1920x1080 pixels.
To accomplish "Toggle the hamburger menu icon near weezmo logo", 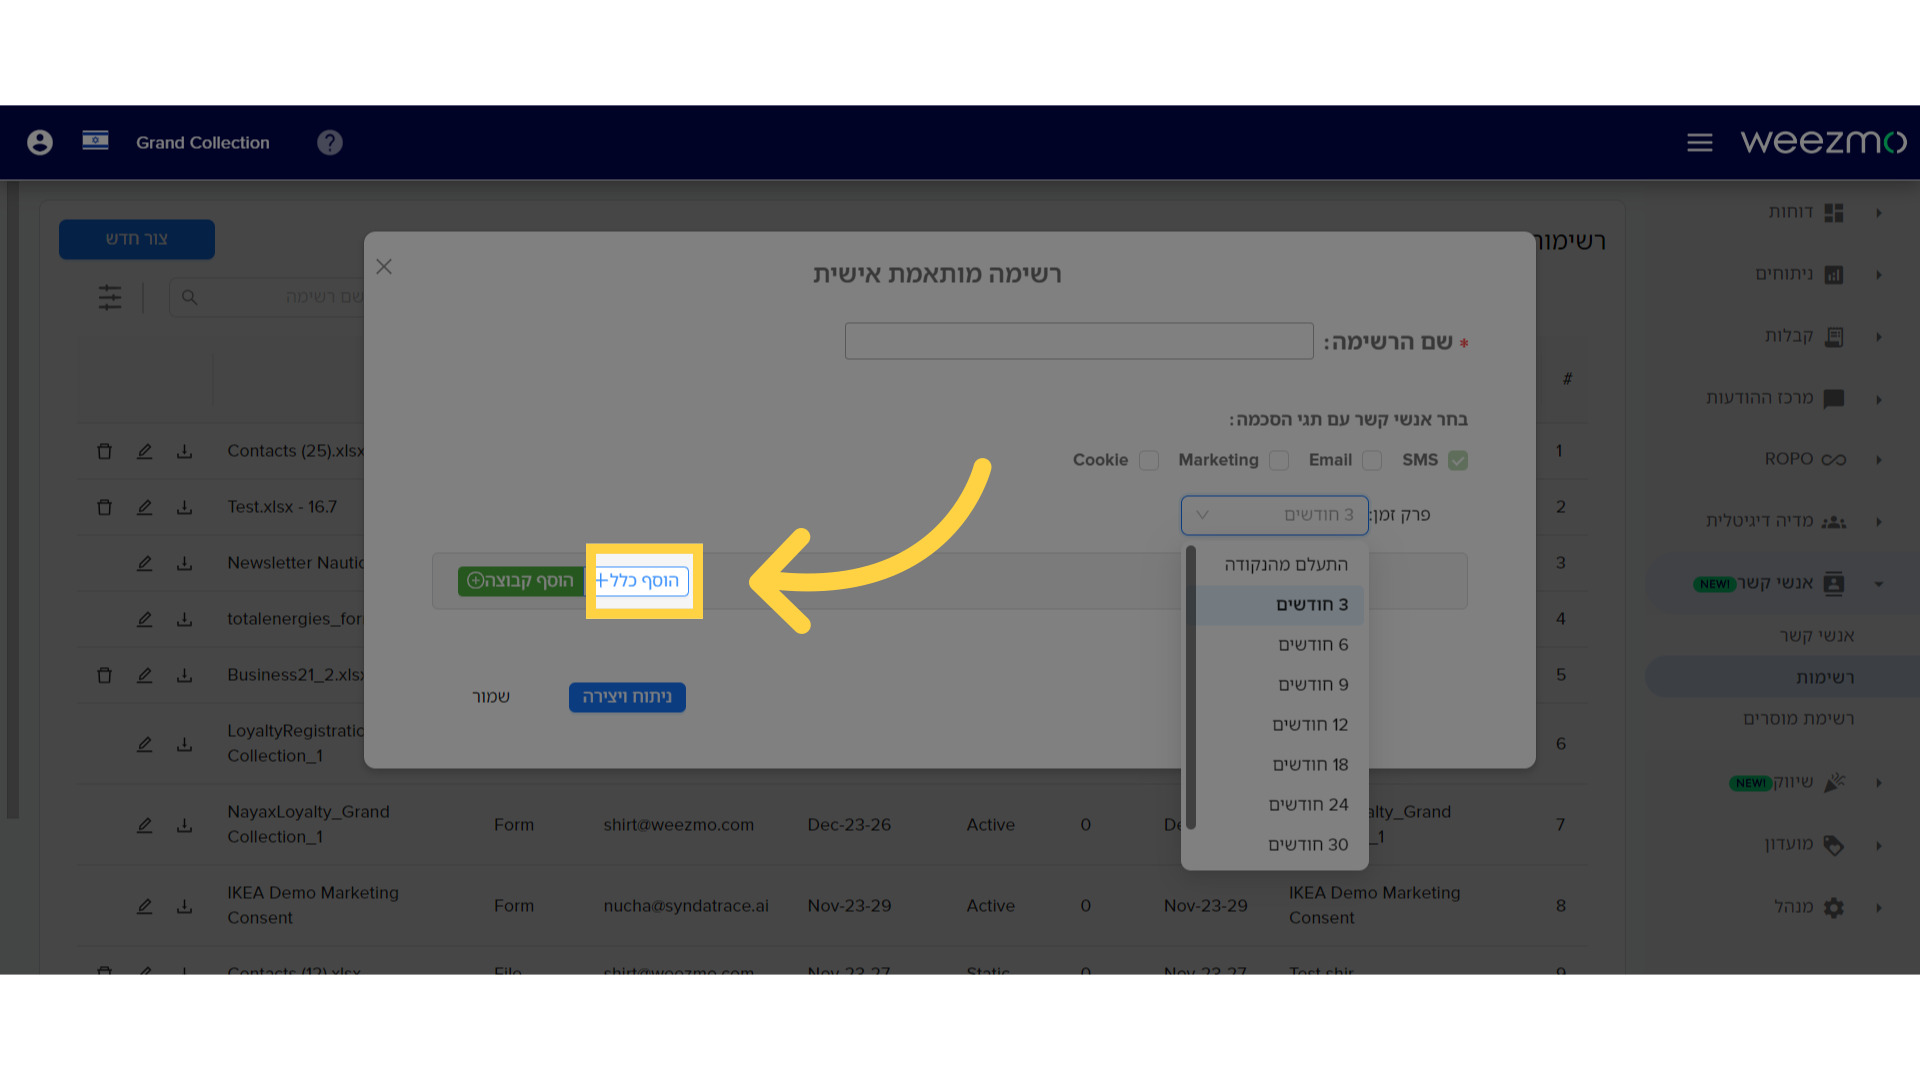I will [x=1700, y=143].
